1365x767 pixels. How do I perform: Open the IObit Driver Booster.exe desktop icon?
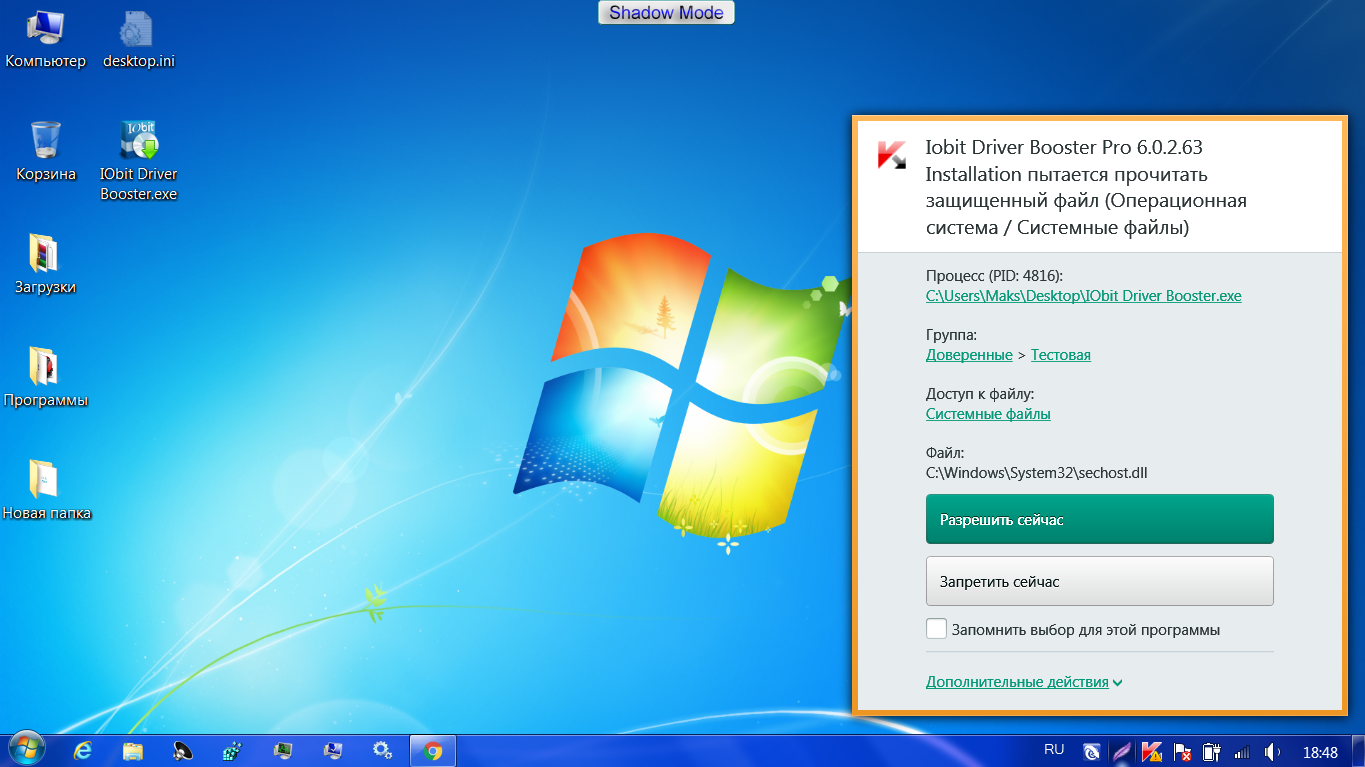(x=138, y=142)
